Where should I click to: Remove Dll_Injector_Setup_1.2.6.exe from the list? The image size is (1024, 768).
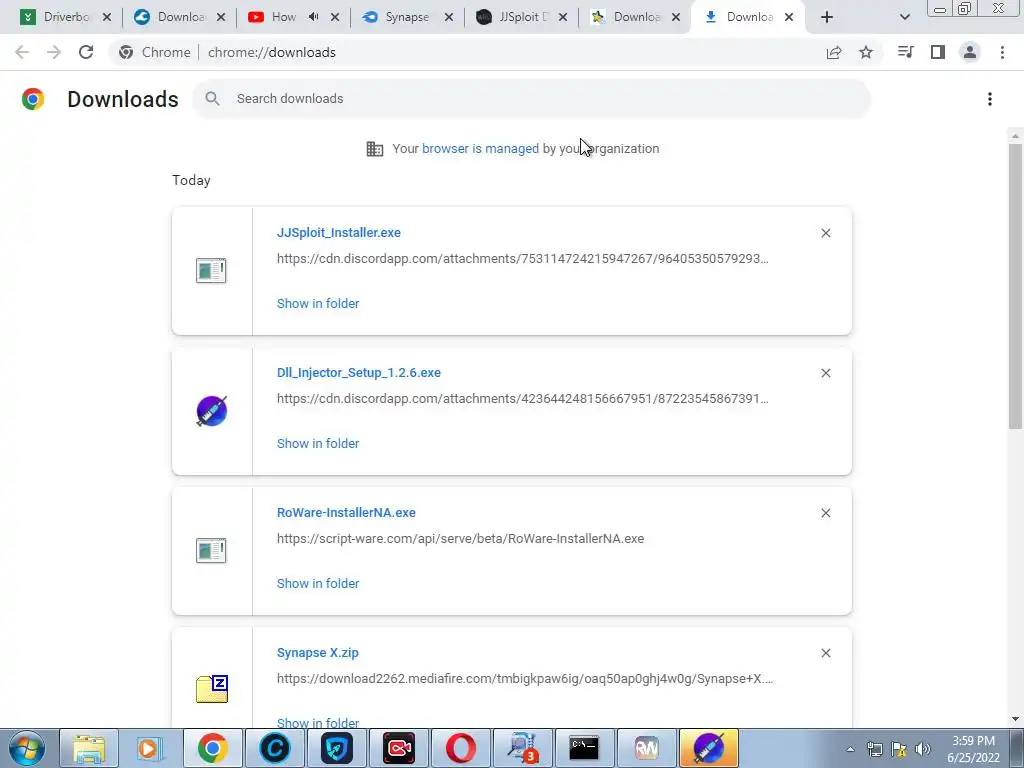coord(825,373)
